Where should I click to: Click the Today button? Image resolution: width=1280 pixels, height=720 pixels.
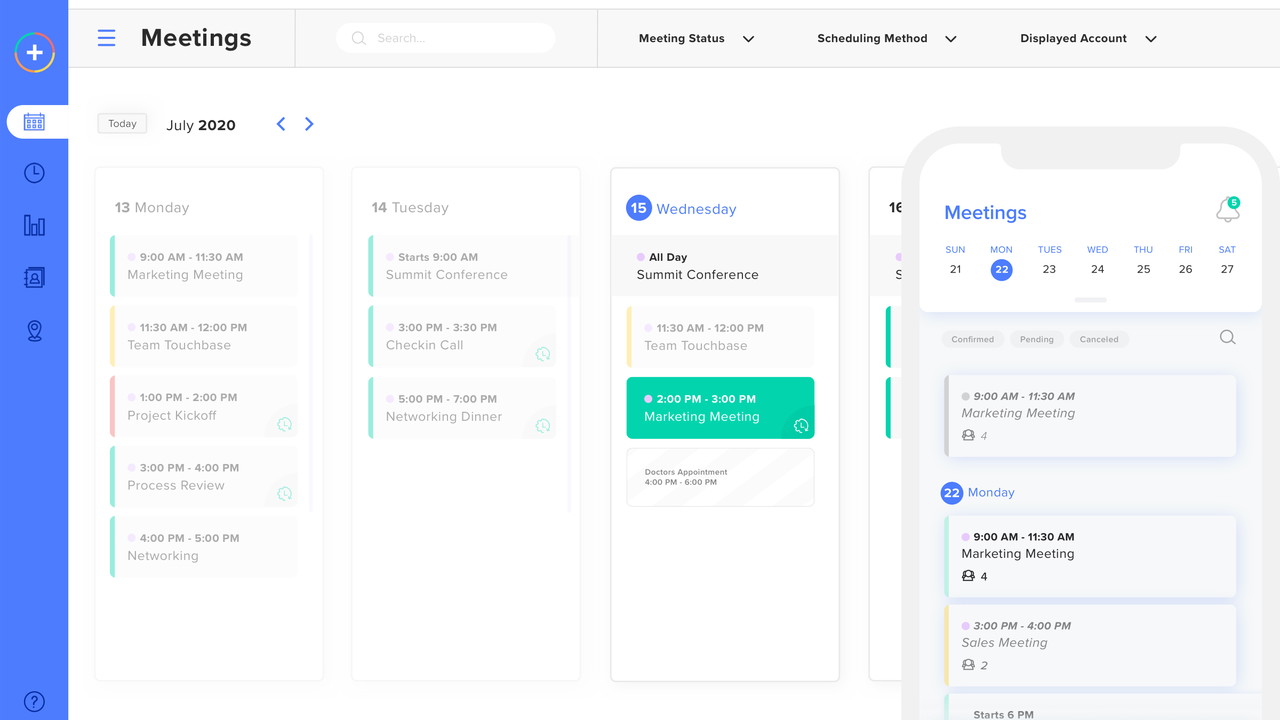pos(122,124)
